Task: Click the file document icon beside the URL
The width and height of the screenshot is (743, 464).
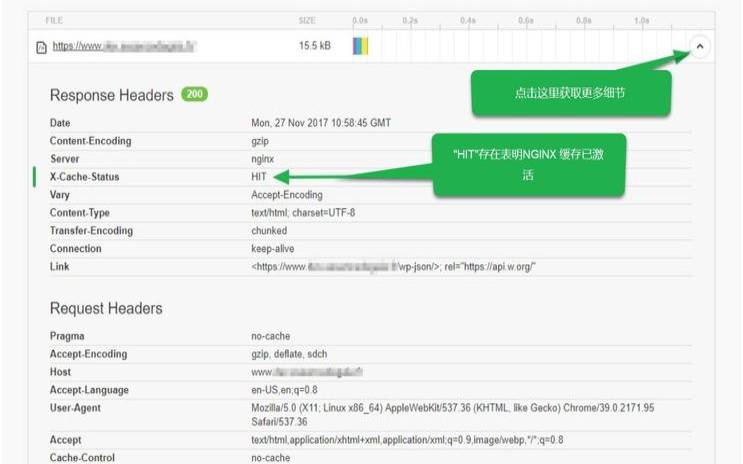Action: click(41, 46)
